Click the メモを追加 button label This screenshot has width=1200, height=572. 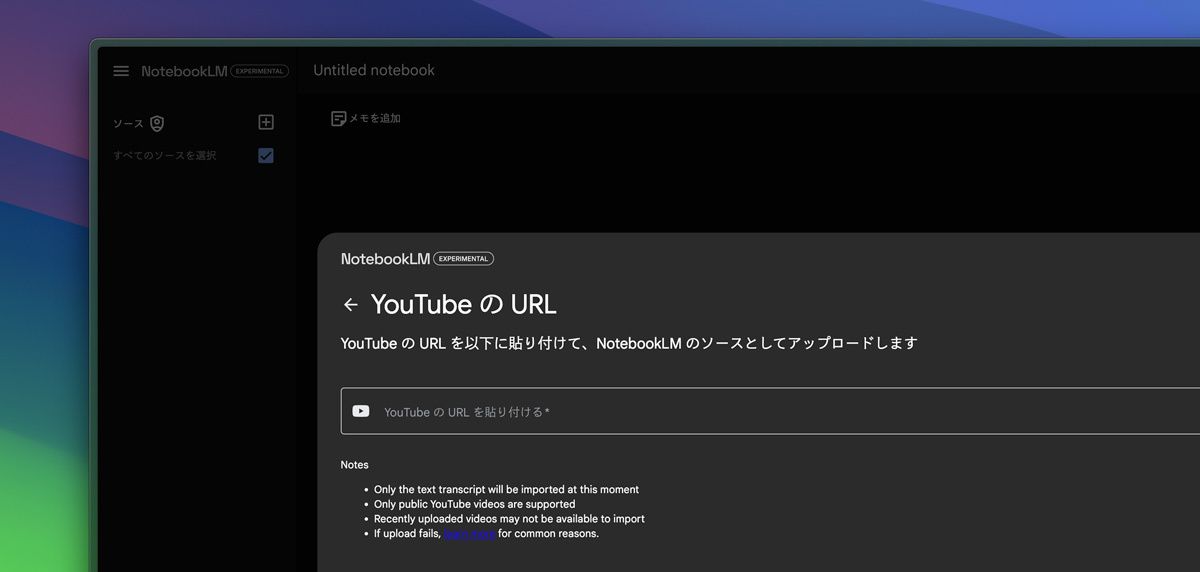(x=374, y=118)
